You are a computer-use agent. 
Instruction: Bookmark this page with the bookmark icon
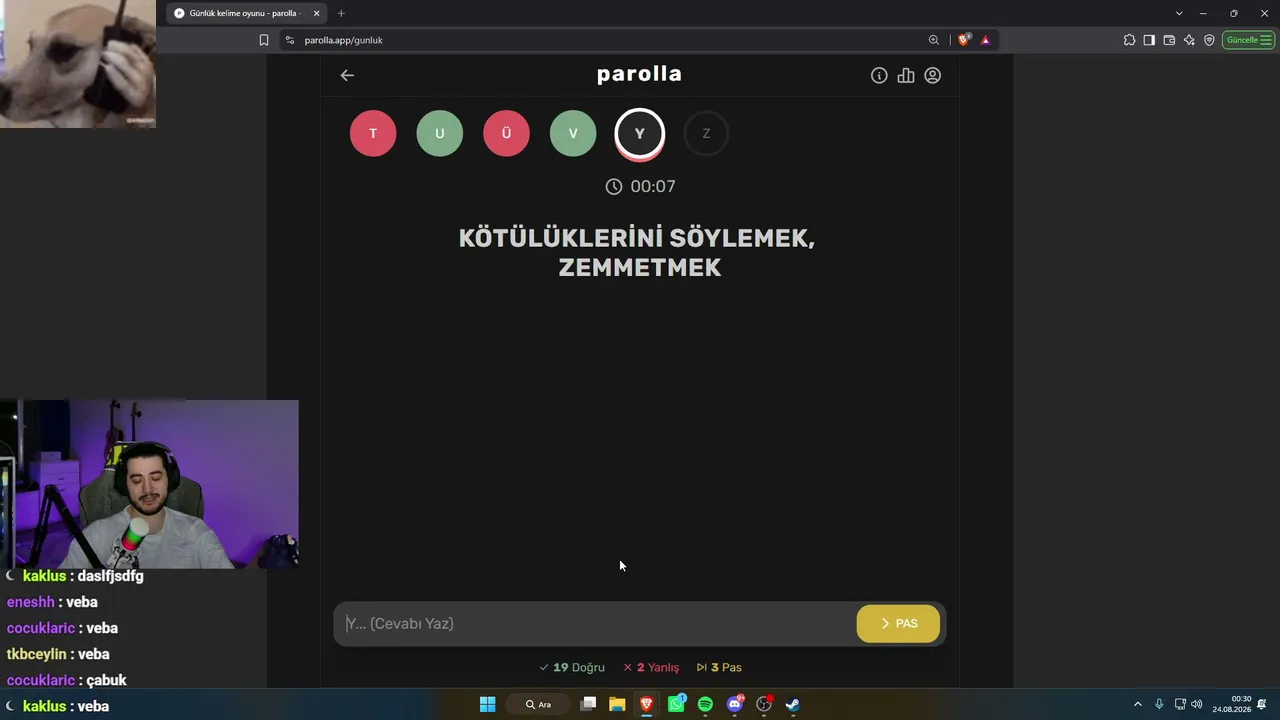pyautogui.click(x=264, y=40)
